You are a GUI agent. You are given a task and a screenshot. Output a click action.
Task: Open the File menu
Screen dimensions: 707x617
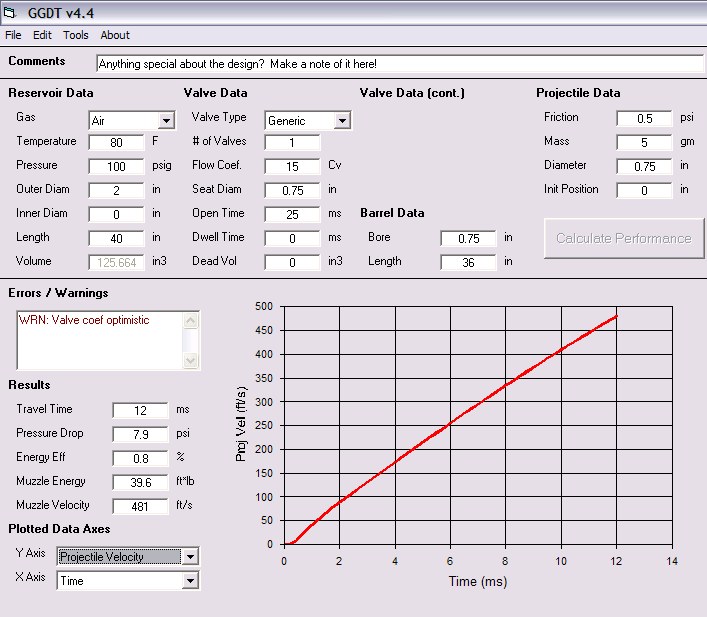(x=13, y=35)
